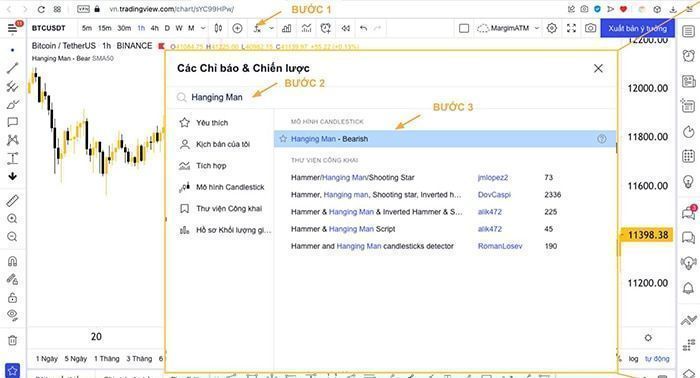Select 3 Tháng date range
This screenshot has width=700, height=378.
(x=139, y=359)
